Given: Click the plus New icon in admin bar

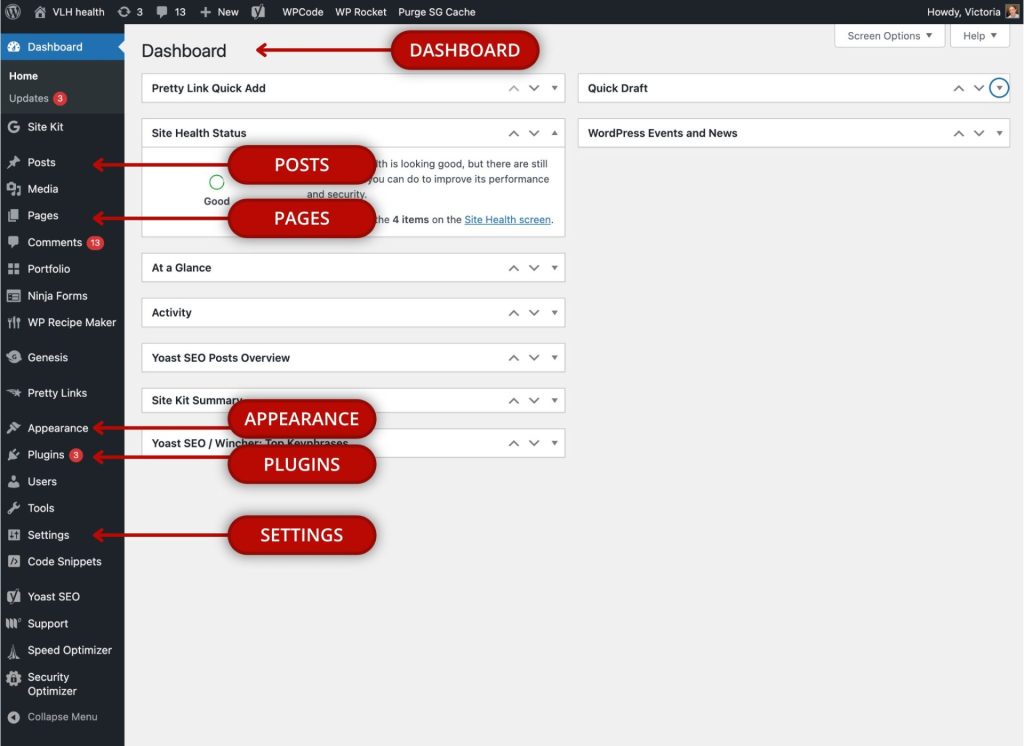Looking at the screenshot, I should tap(205, 12).
